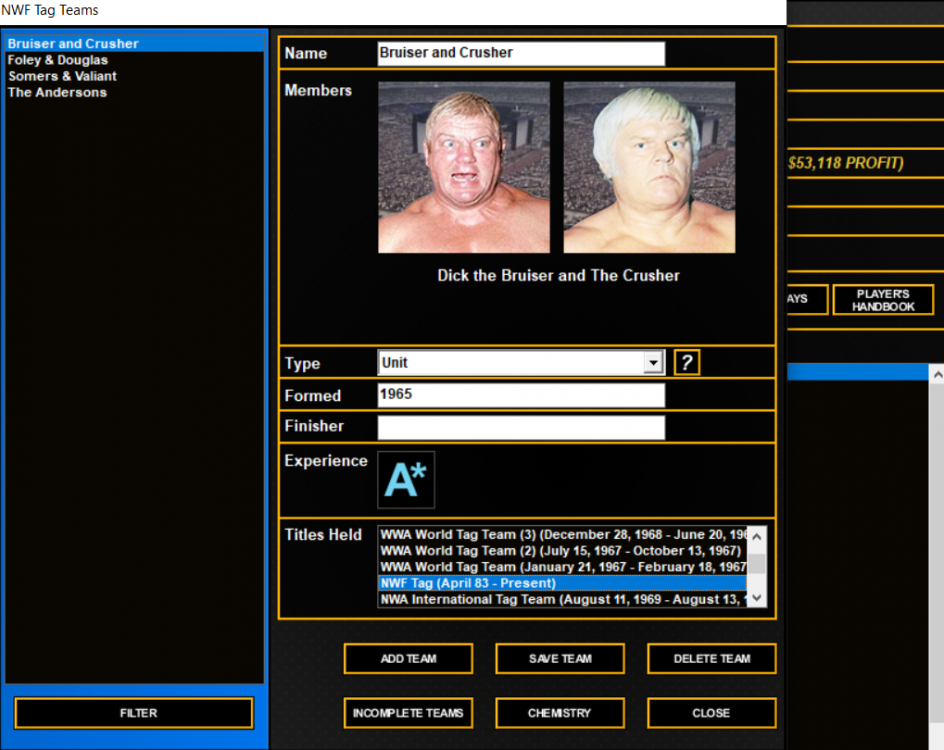The height and width of the screenshot is (750, 944).
Task: Click The Crusher's portrait photo
Action: coord(649,167)
